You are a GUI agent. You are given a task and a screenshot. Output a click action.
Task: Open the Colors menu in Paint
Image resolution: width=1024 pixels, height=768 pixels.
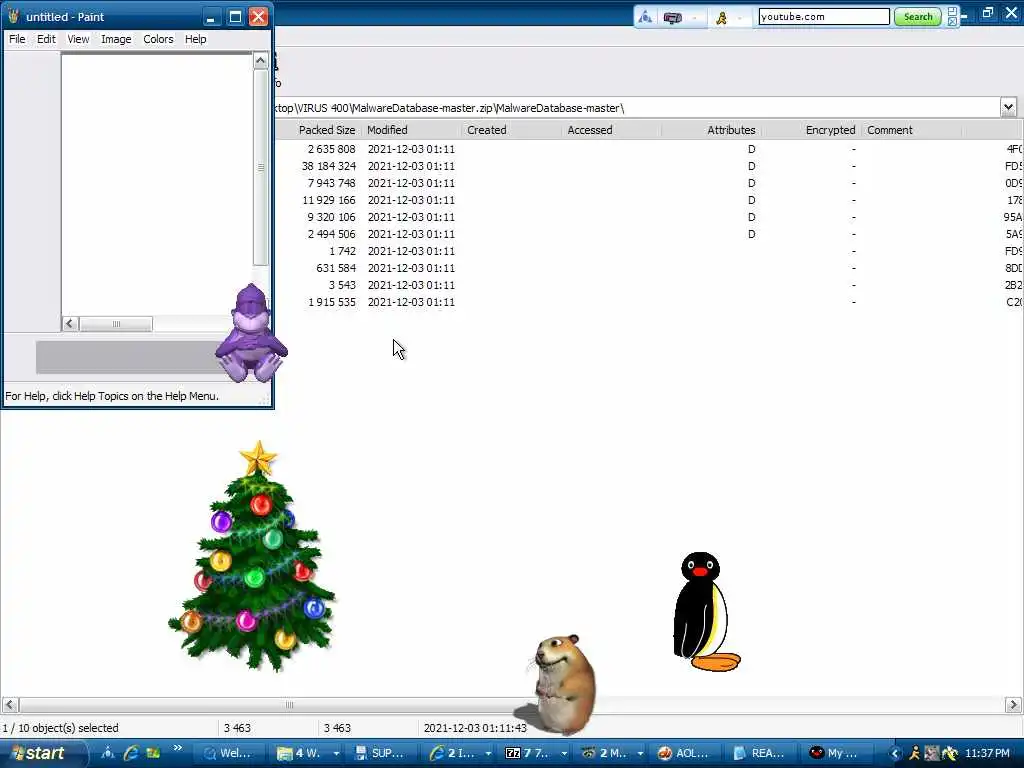158,39
